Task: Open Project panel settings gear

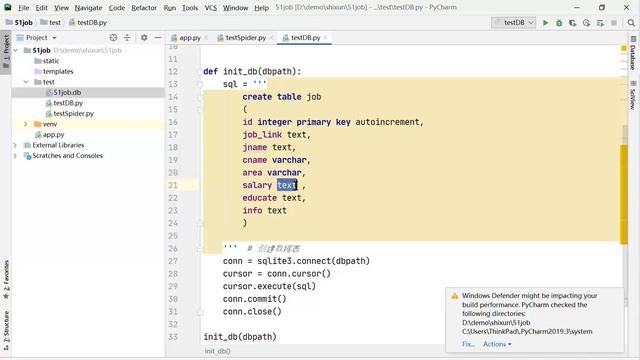Action: click(144, 38)
